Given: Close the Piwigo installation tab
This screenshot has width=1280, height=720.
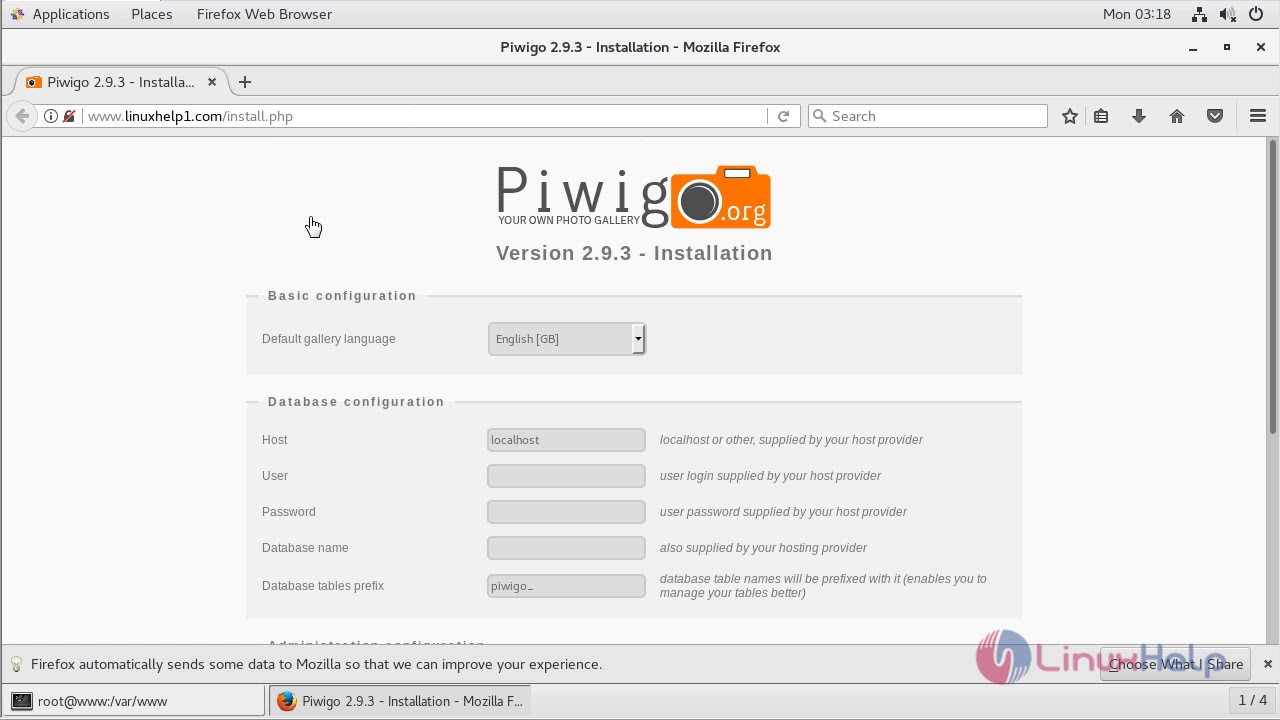Looking at the screenshot, I should point(211,82).
